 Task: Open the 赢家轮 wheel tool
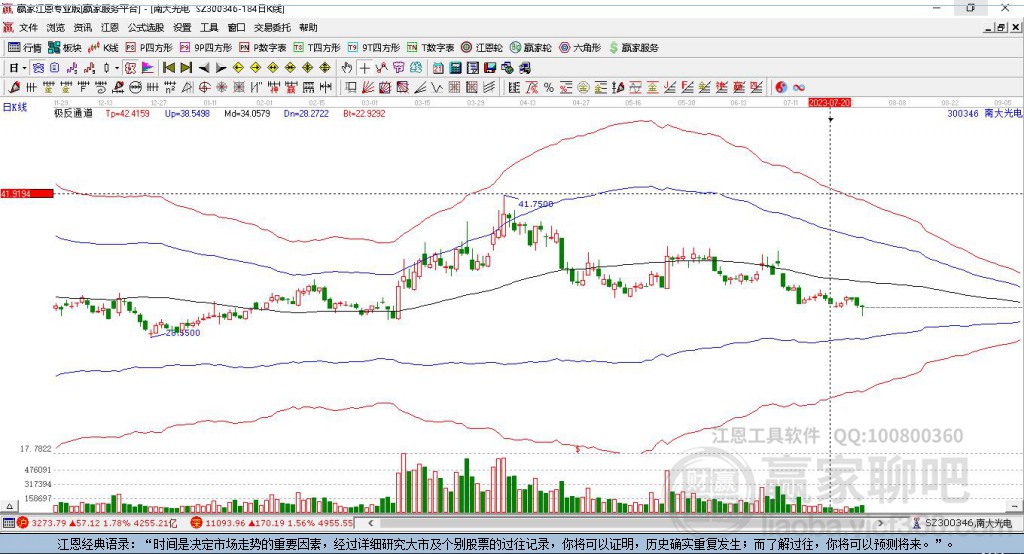coord(530,48)
